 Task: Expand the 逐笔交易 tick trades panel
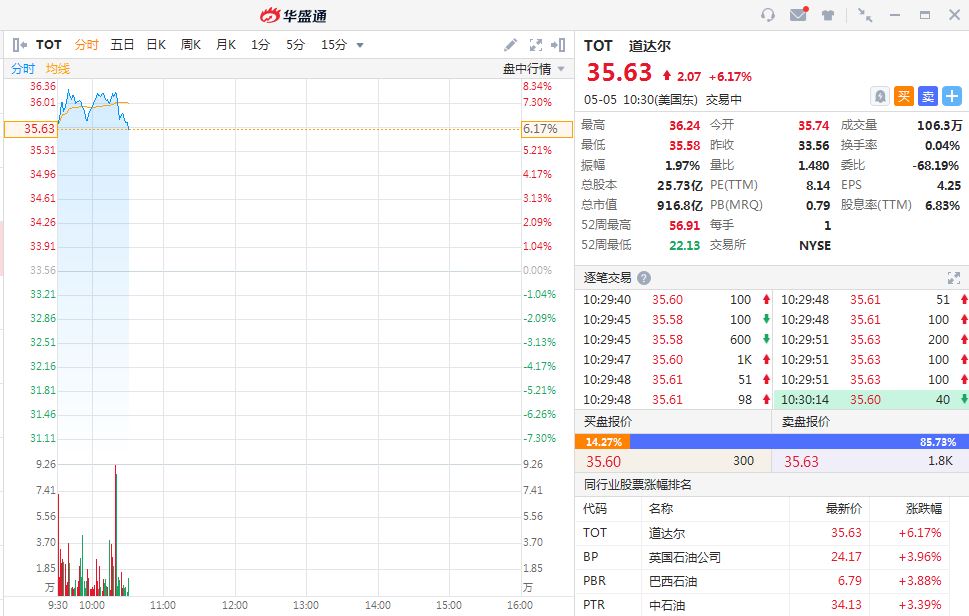953,278
